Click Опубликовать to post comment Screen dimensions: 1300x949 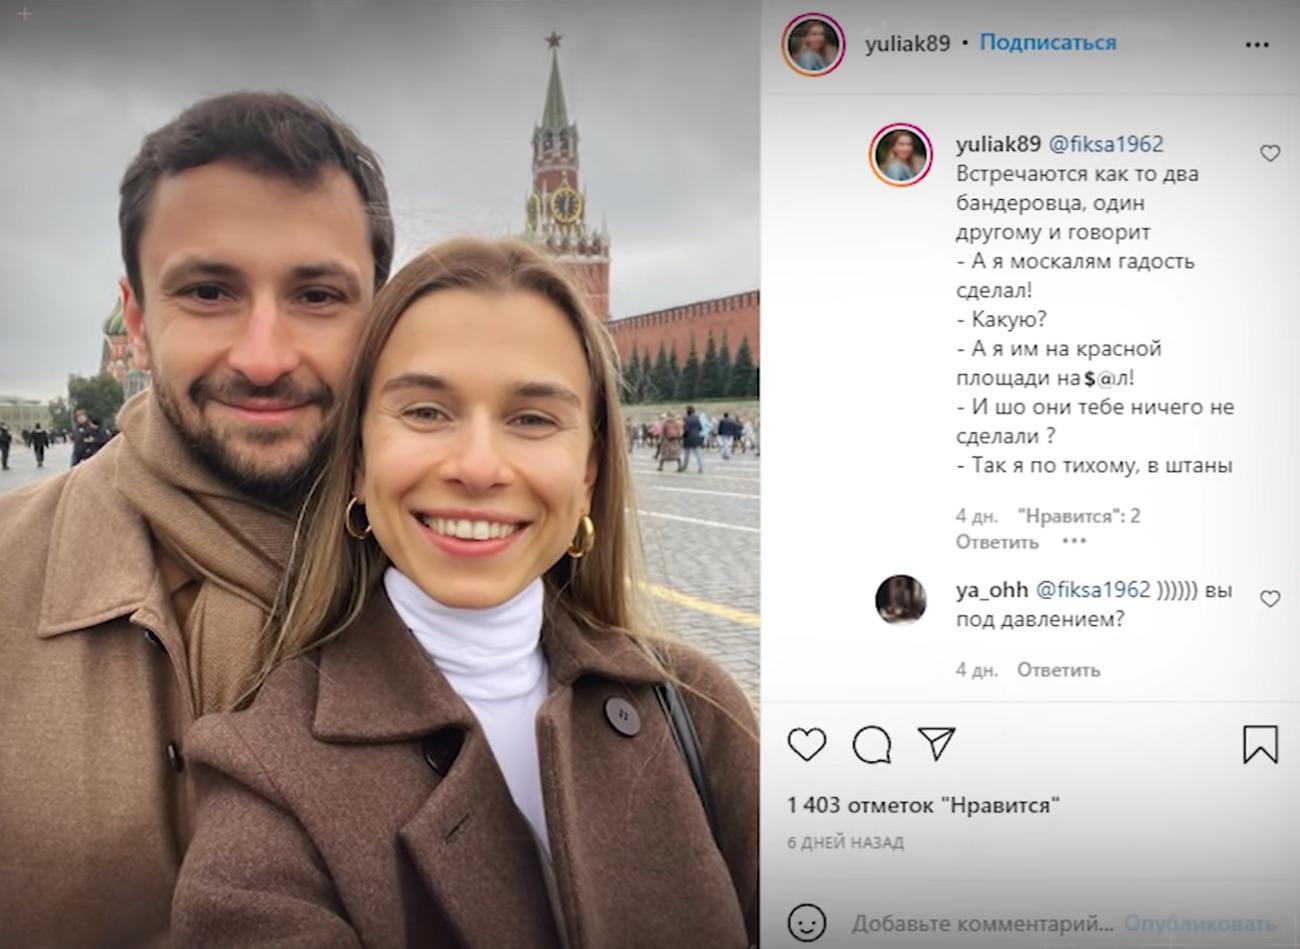1199,923
